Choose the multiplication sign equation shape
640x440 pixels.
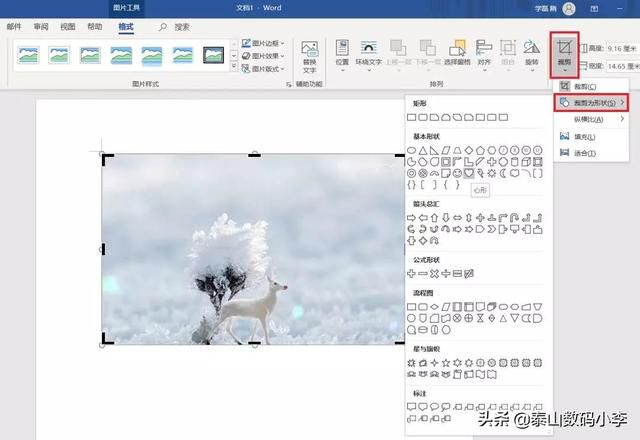click(434, 274)
